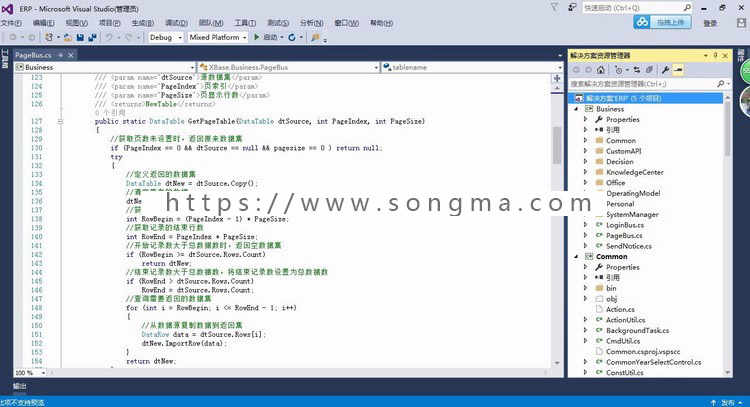Click the Undo arrow in the toolbar

point(109,37)
